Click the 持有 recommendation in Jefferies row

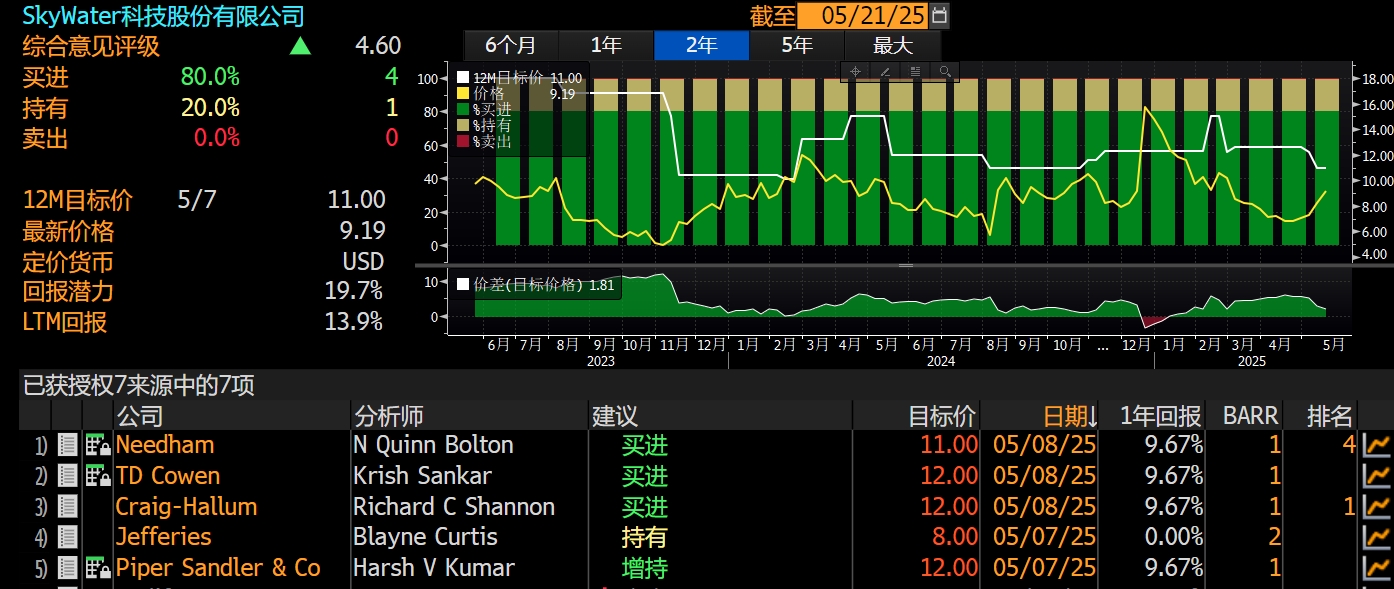click(x=644, y=537)
